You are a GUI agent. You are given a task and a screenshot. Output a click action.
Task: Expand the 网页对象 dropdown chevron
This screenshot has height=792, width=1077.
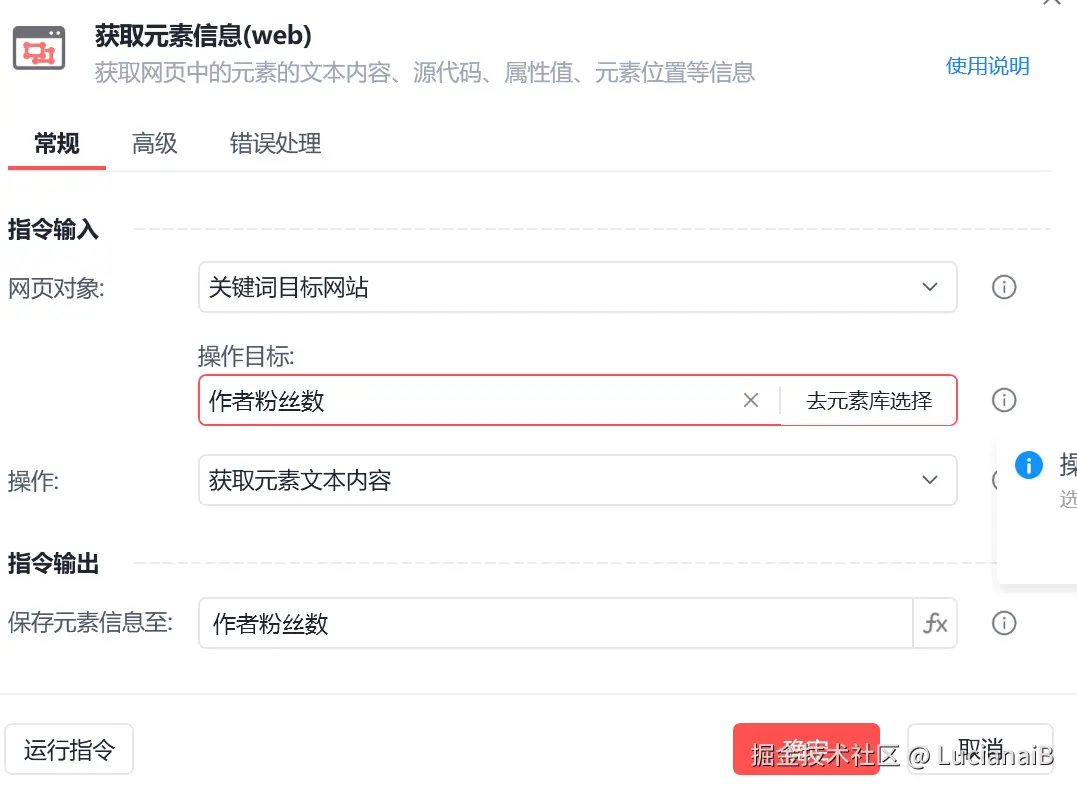coord(929,287)
